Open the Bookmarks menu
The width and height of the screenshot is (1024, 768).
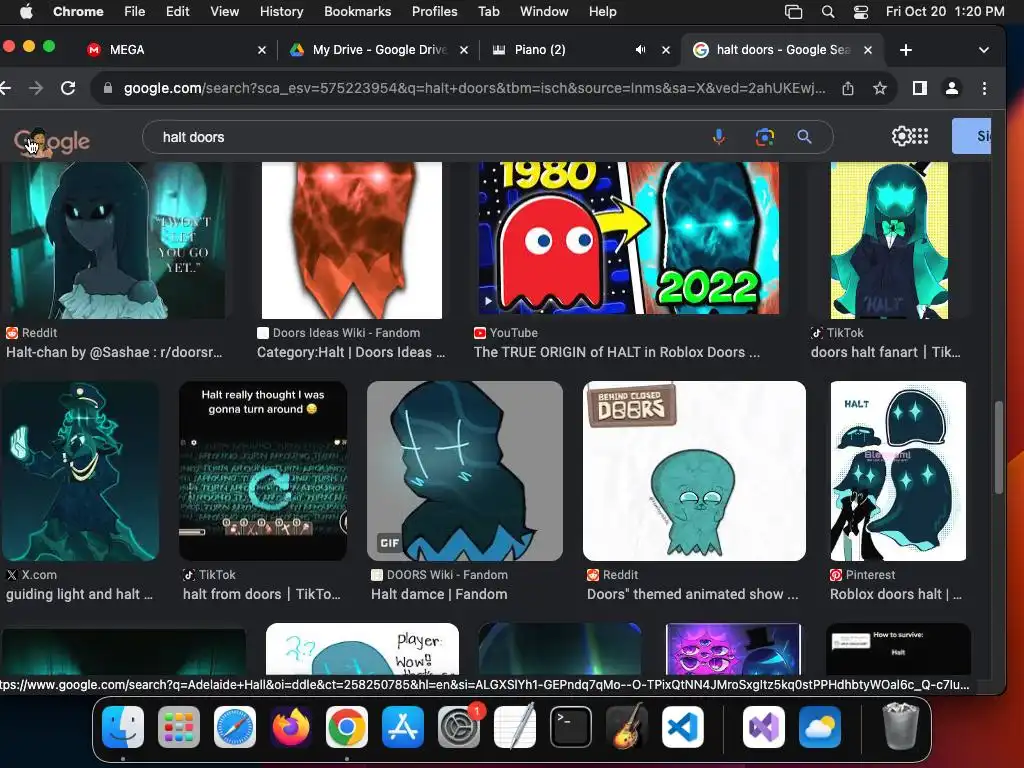(x=357, y=11)
